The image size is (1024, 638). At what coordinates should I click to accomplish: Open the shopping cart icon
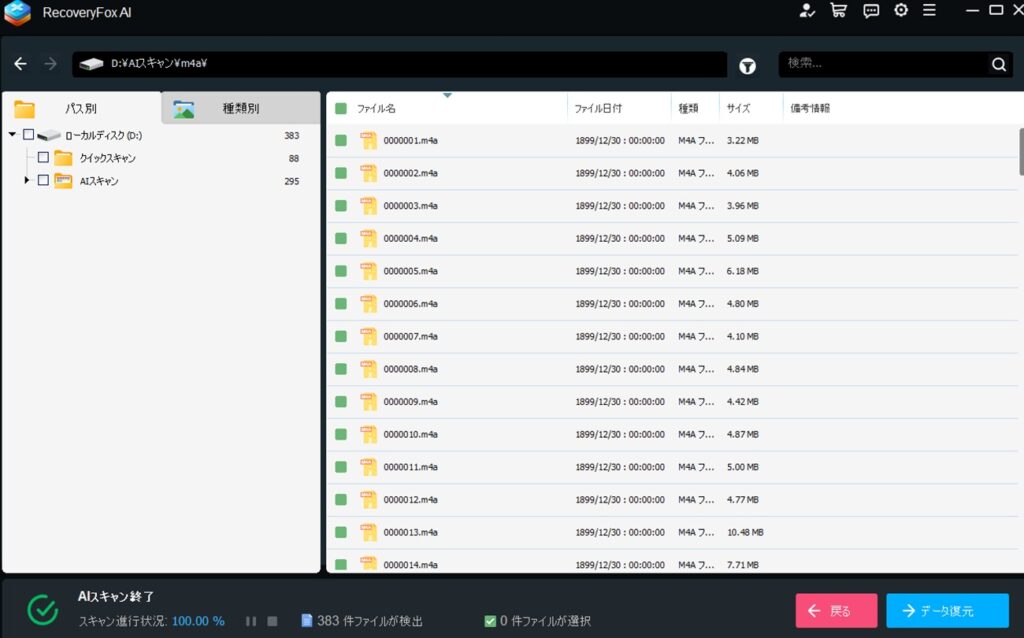(839, 11)
